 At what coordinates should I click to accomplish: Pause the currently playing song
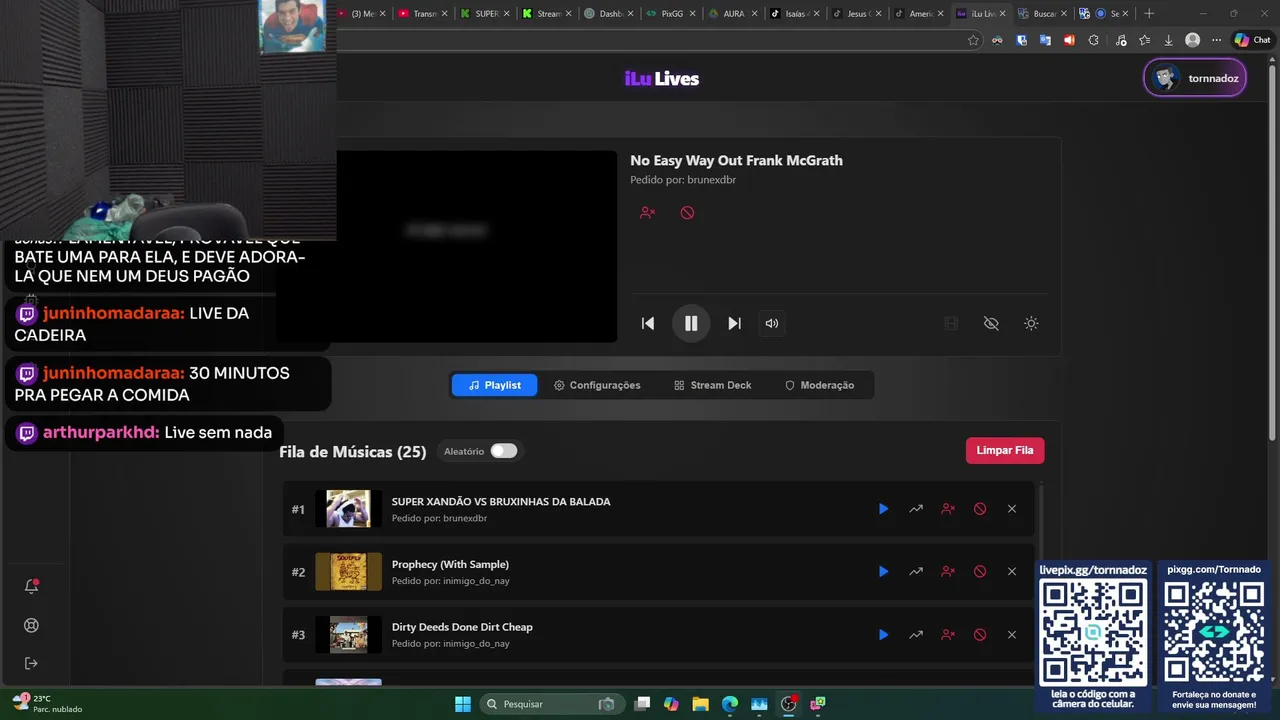click(691, 323)
